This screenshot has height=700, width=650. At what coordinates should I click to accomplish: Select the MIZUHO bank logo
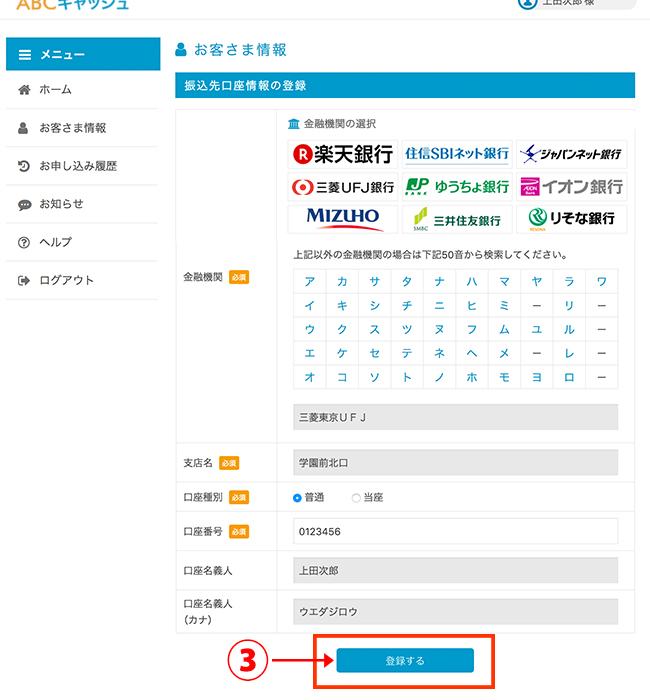tap(342, 219)
